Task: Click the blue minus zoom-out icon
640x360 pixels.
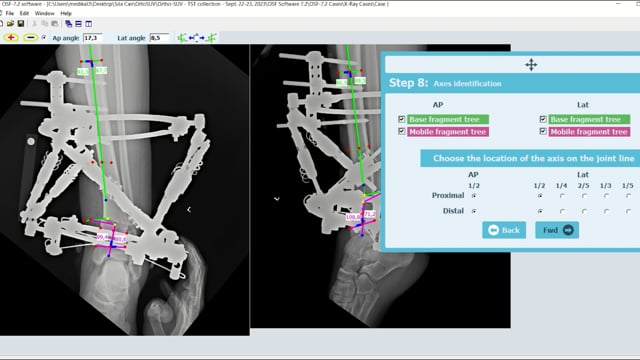Action: [x=30, y=38]
